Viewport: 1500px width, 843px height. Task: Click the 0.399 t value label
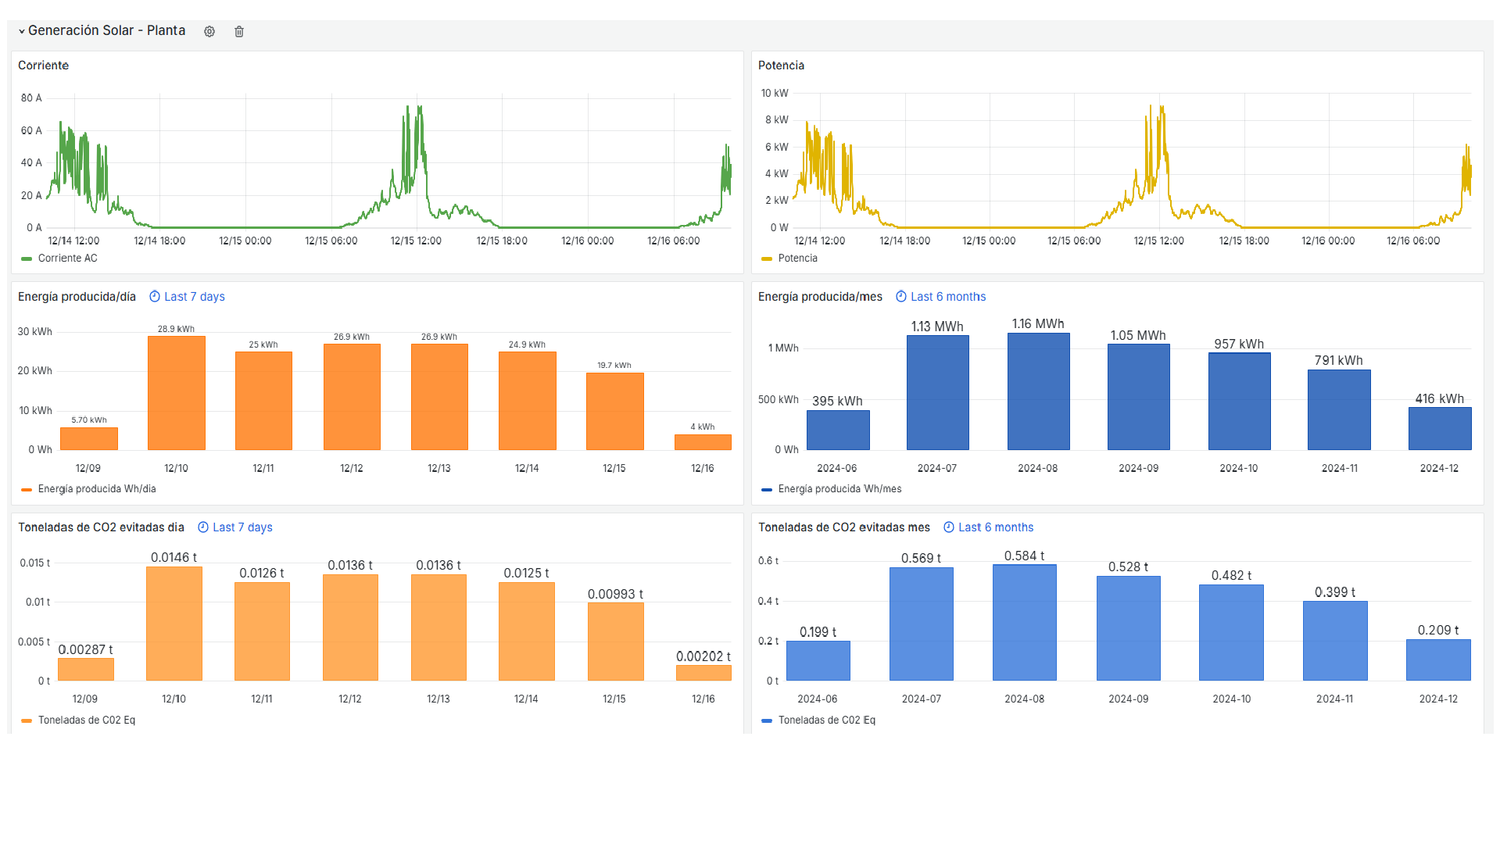1335,593
